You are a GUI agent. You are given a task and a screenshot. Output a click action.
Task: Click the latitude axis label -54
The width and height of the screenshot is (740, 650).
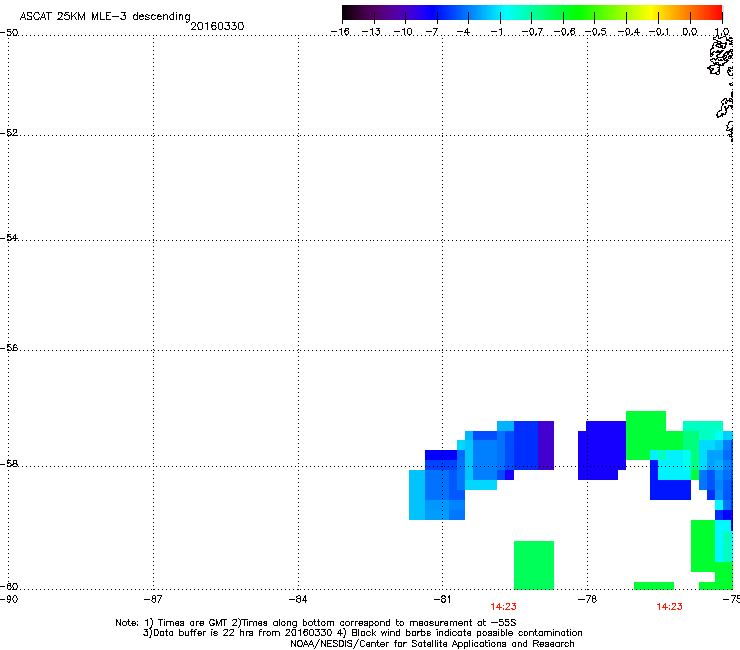pos(9,237)
